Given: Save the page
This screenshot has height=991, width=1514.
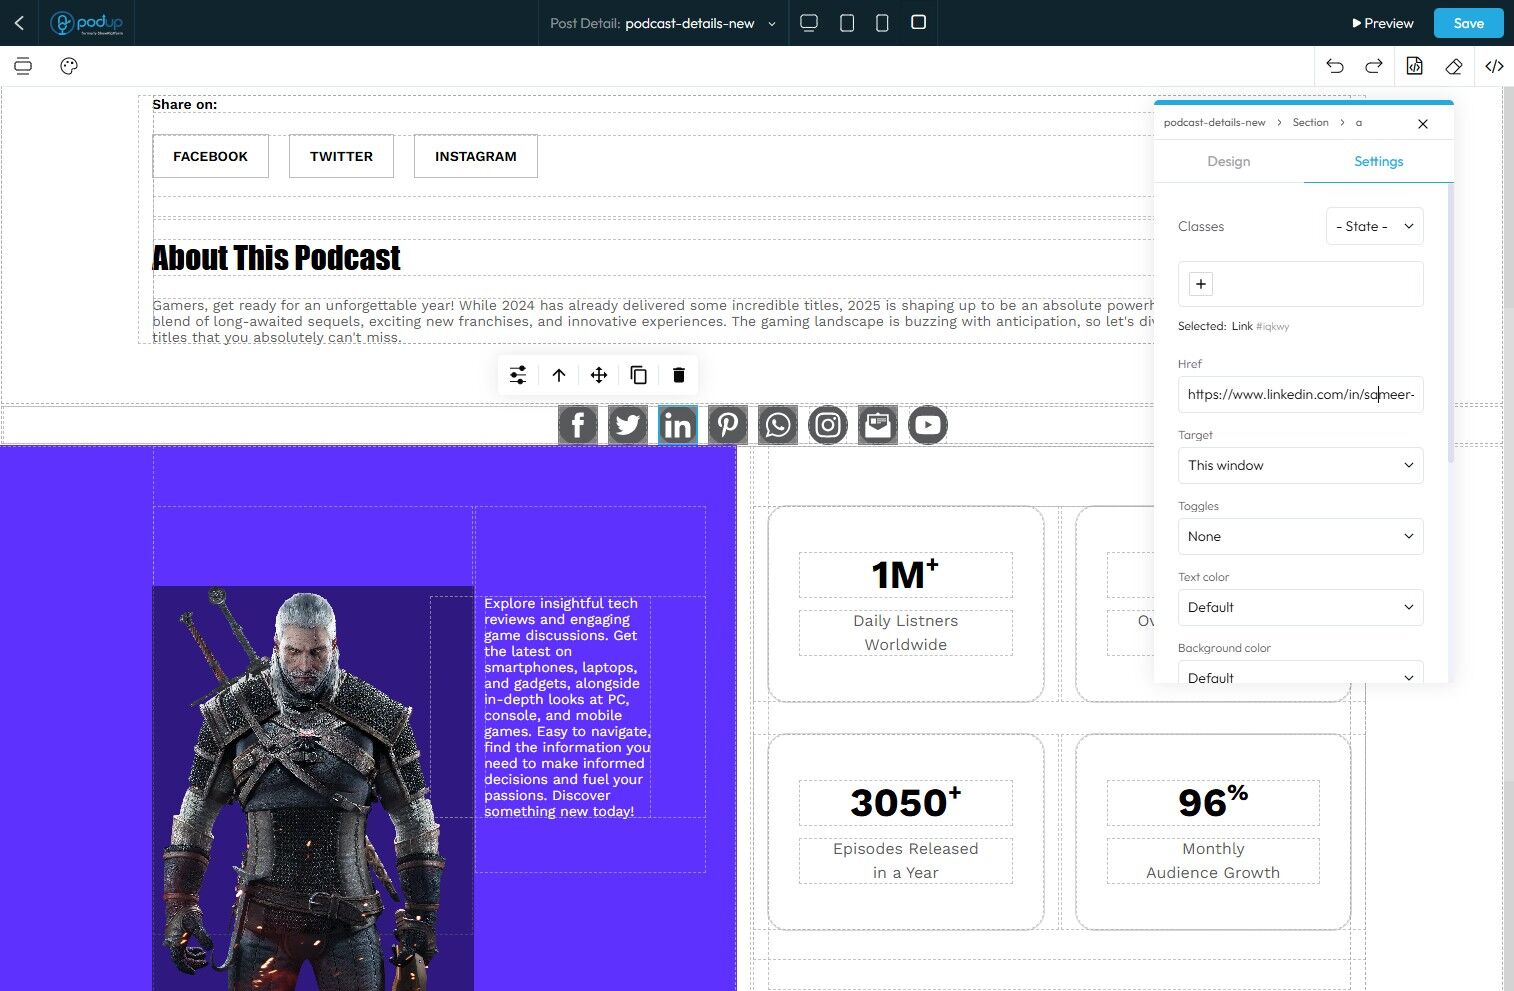Looking at the screenshot, I should [x=1468, y=23].
